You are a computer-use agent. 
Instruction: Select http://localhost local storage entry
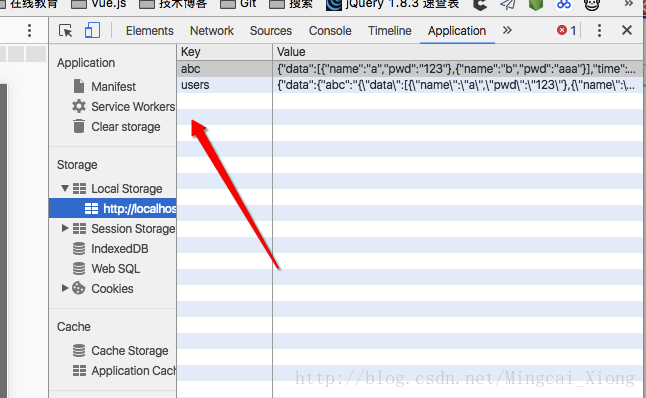tap(112, 208)
